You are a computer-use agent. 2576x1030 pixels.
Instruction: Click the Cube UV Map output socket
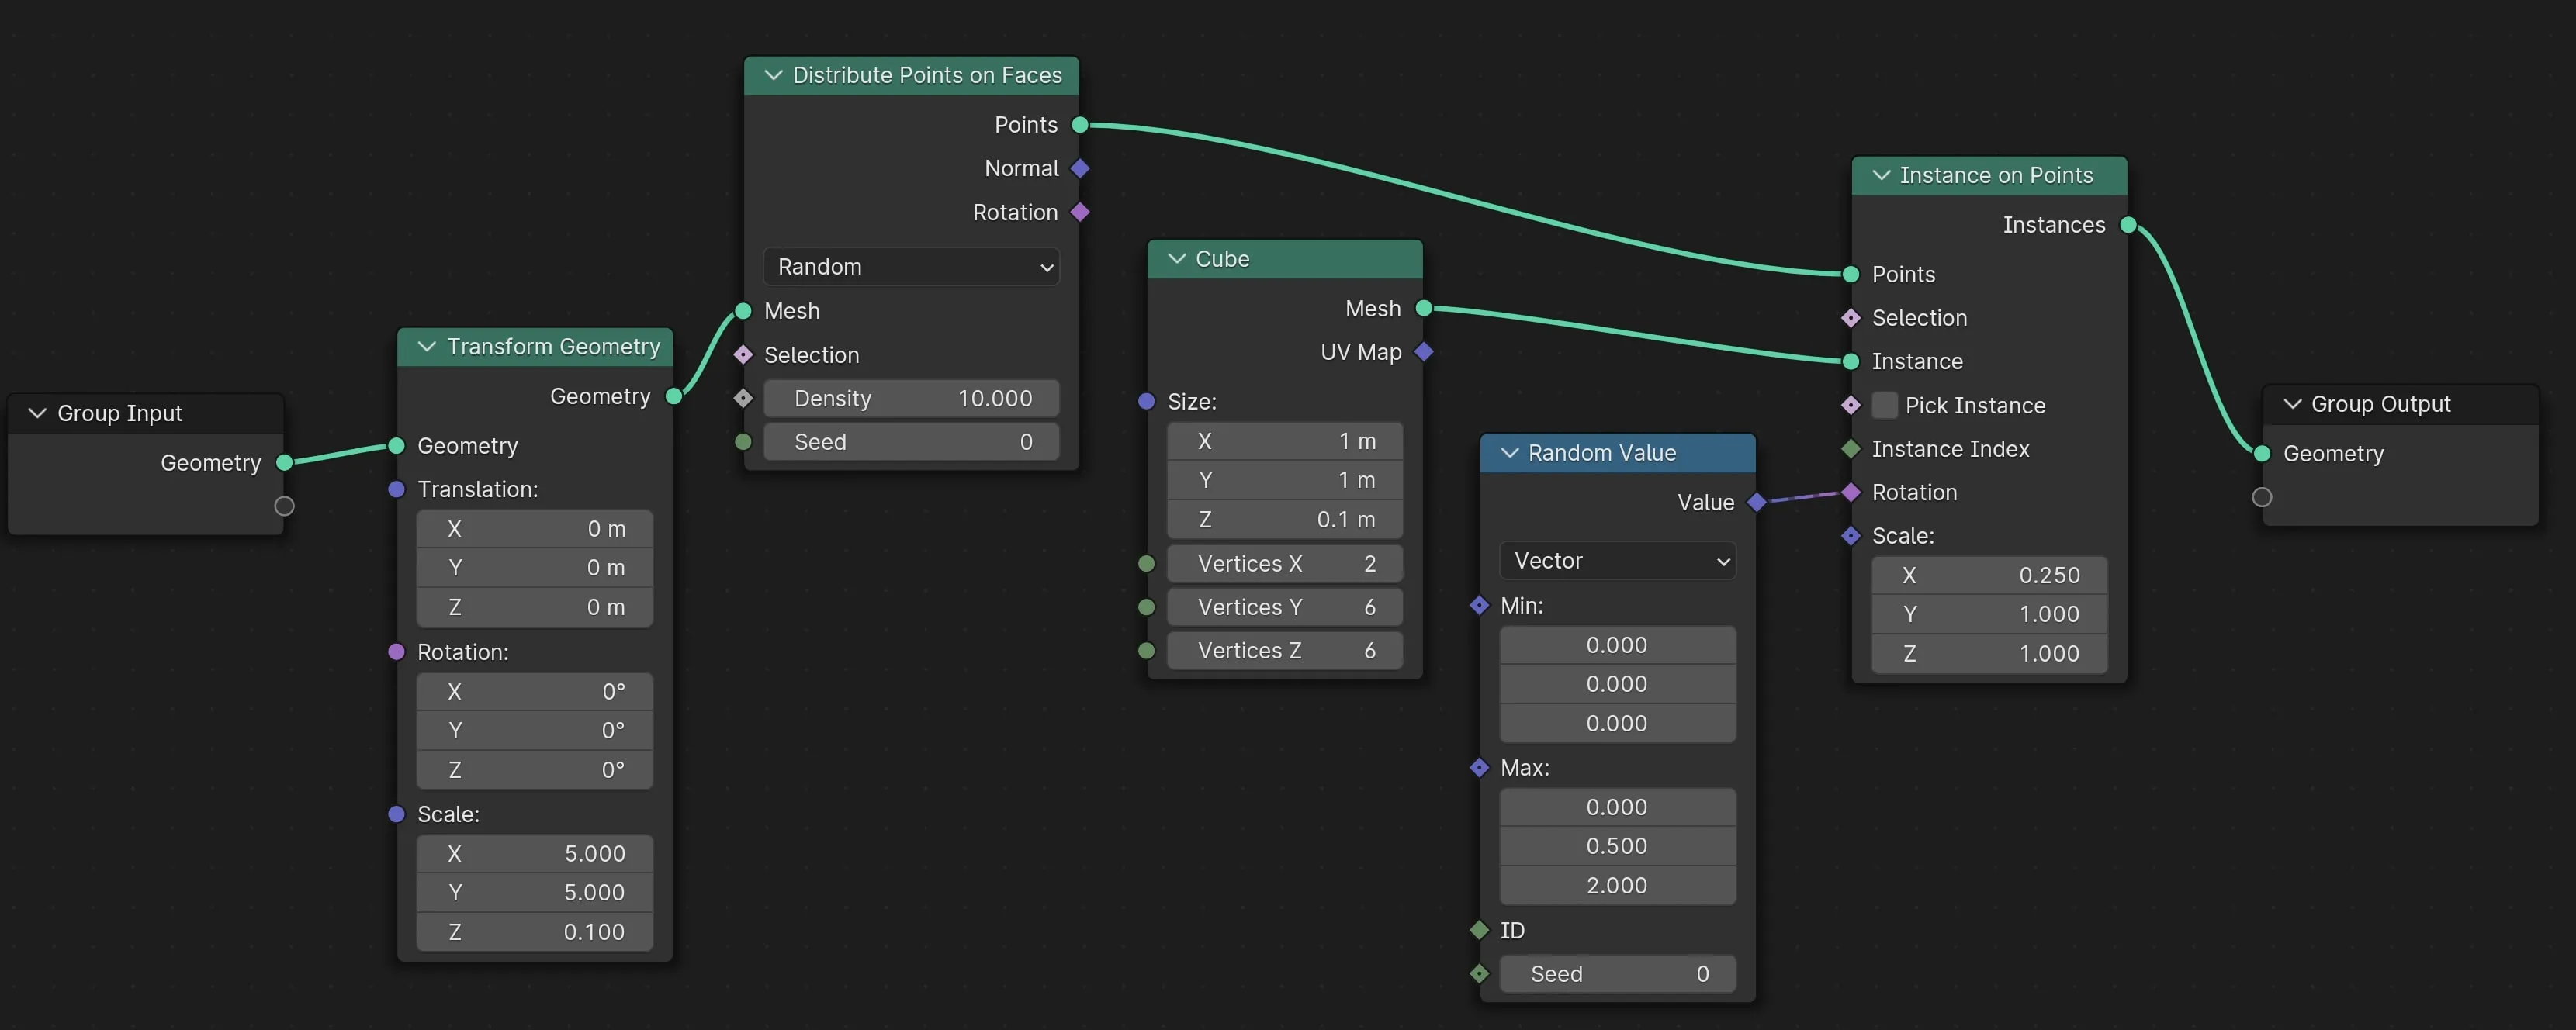[x=1424, y=352]
